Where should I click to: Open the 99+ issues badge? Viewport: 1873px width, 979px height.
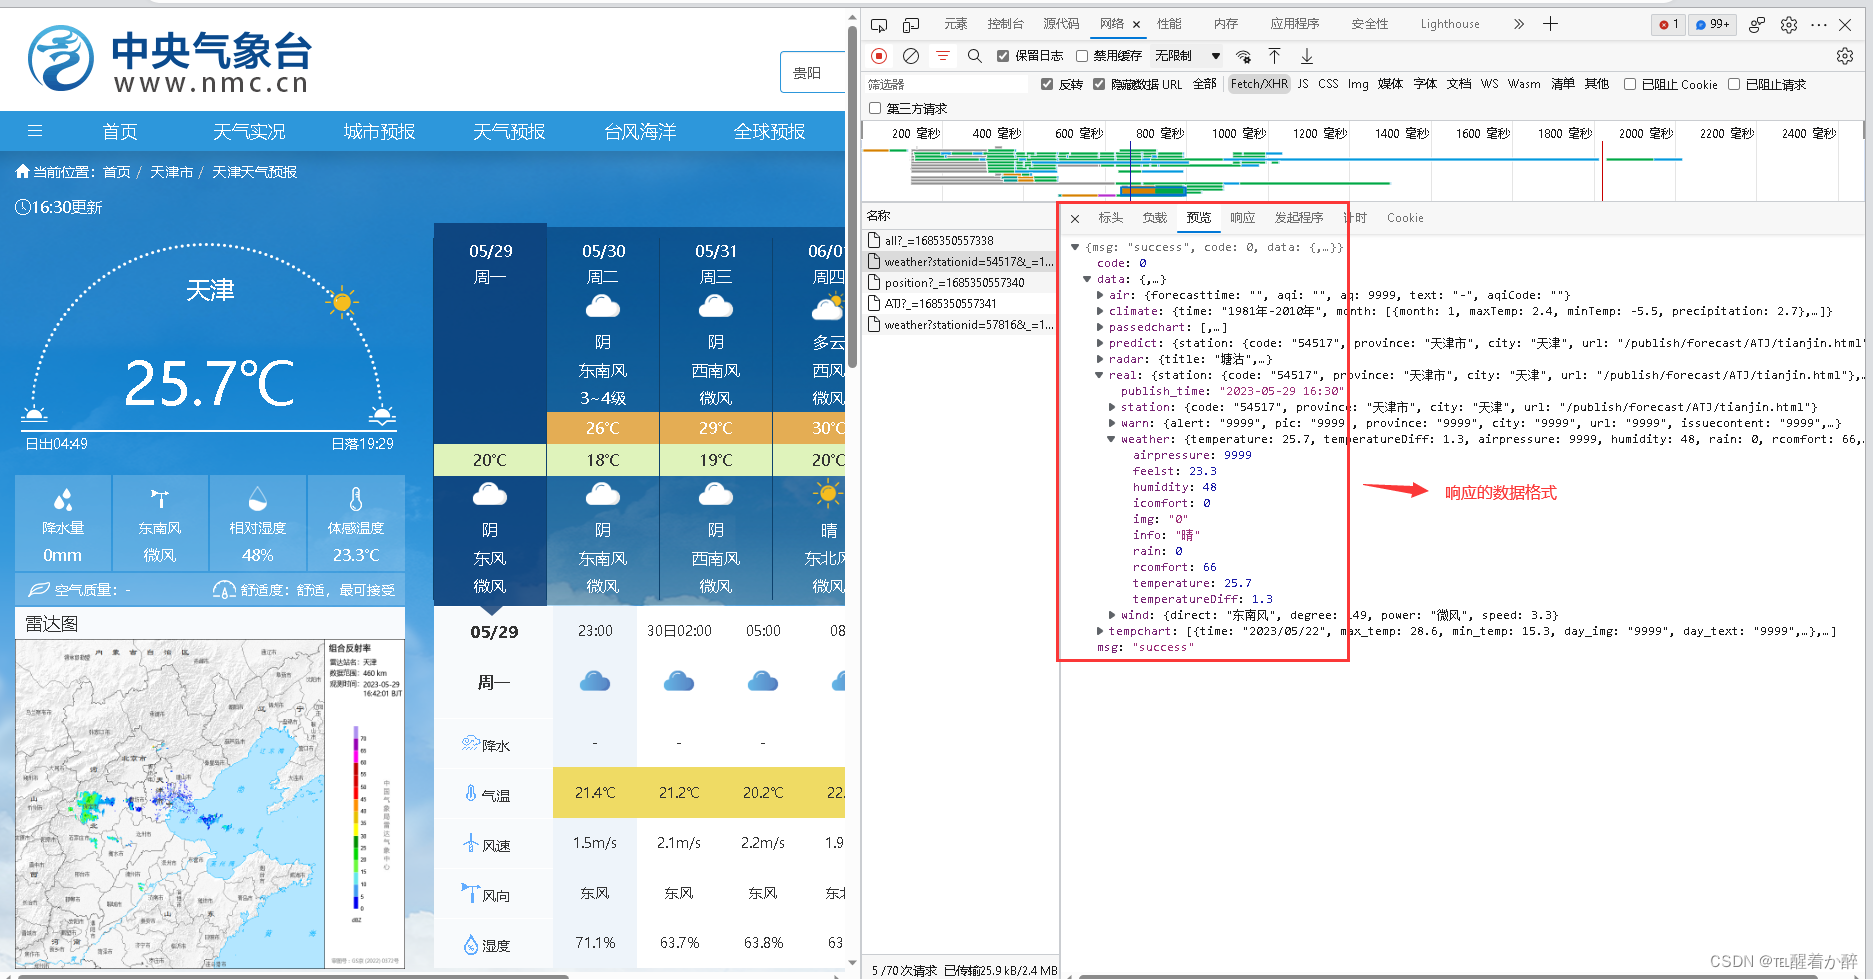(1713, 24)
